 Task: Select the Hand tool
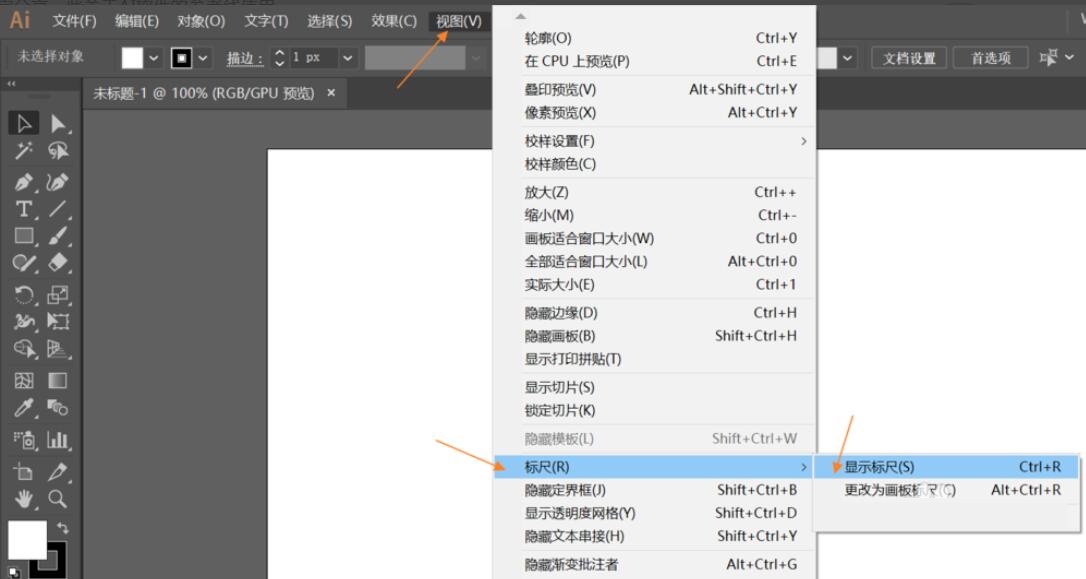pos(24,499)
